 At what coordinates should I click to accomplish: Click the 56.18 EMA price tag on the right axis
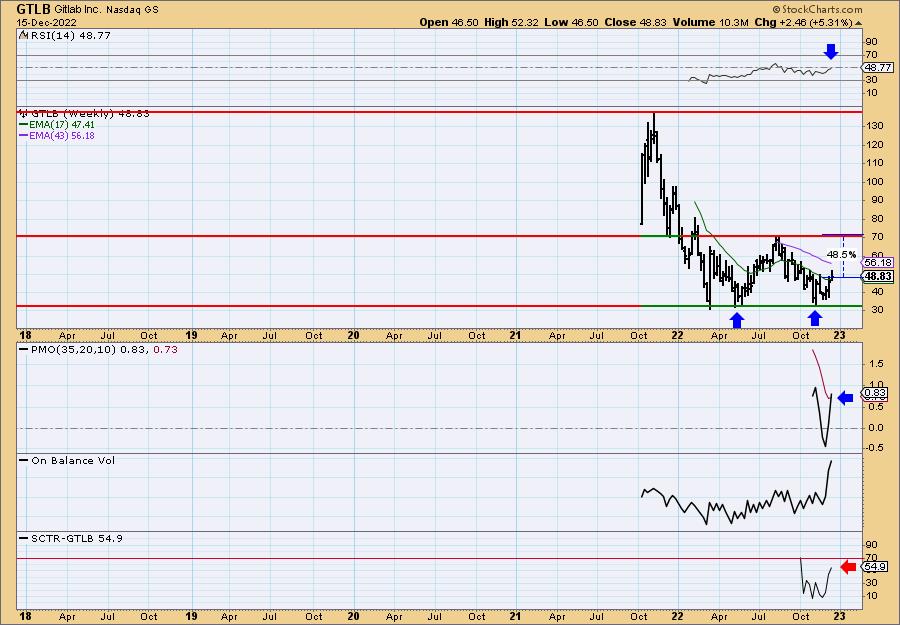(878, 262)
